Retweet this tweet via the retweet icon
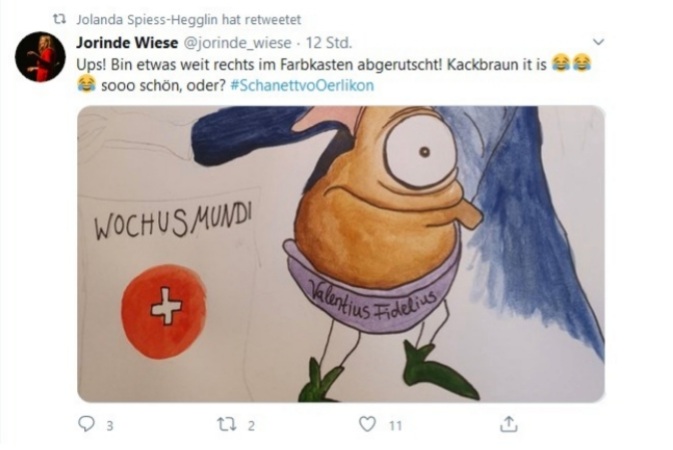Viewport: 673px width, 450px height. pos(226,425)
